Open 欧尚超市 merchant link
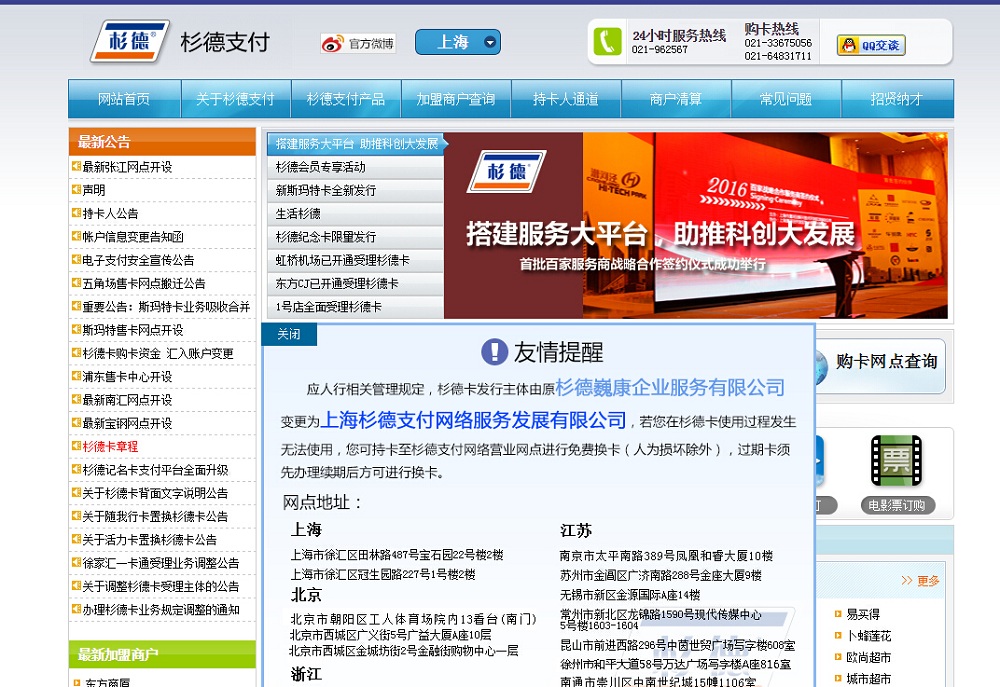1000x687 pixels. [869, 658]
